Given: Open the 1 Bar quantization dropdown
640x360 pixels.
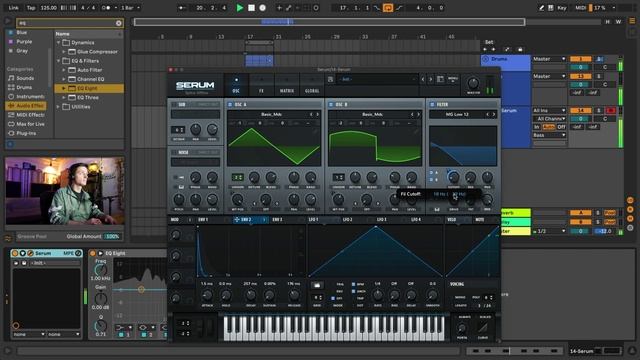Looking at the screenshot, I should (x=130, y=8).
